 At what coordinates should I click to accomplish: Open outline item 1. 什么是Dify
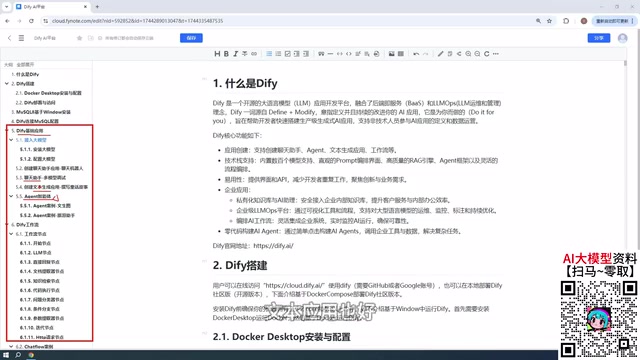(25, 74)
